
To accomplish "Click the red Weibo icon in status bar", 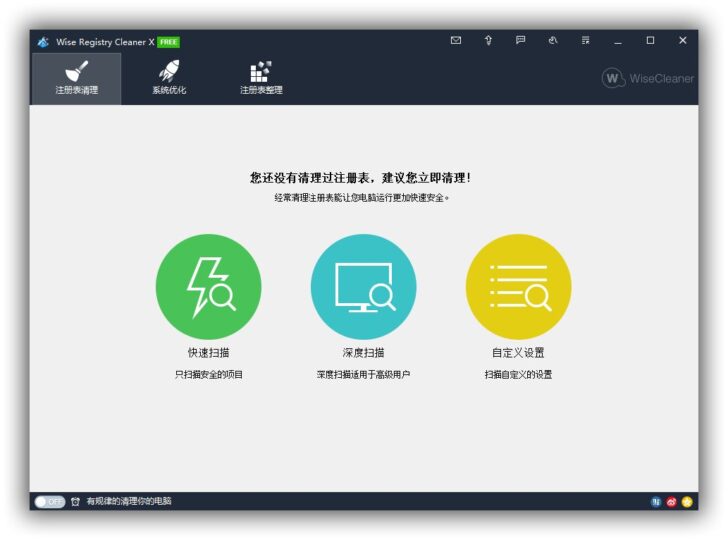I will pyautogui.click(x=671, y=502).
